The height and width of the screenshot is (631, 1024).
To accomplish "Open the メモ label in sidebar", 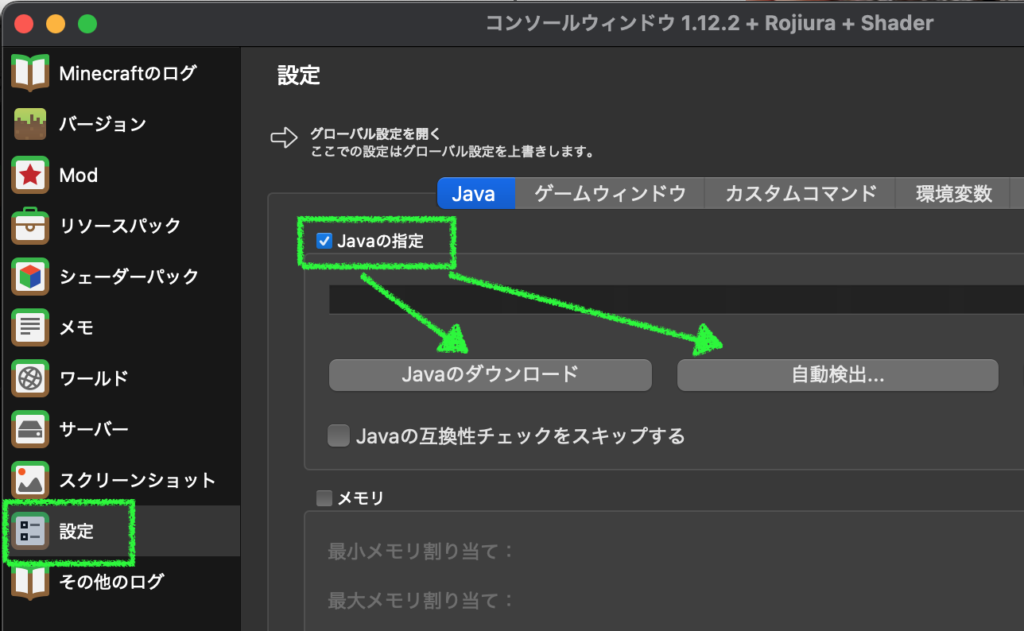I will [x=76, y=327].
